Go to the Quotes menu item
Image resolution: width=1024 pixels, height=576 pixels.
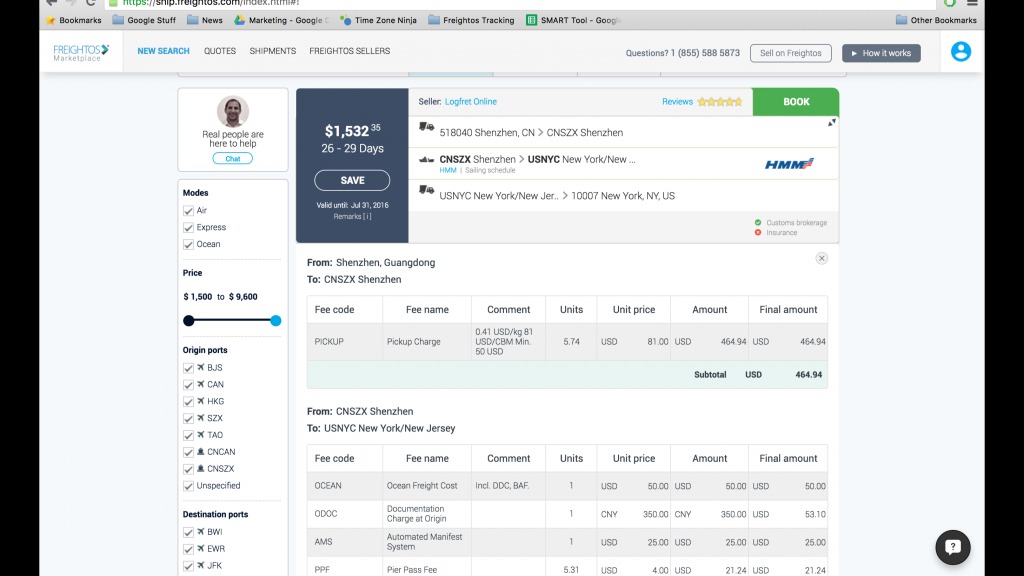point(220,51)
